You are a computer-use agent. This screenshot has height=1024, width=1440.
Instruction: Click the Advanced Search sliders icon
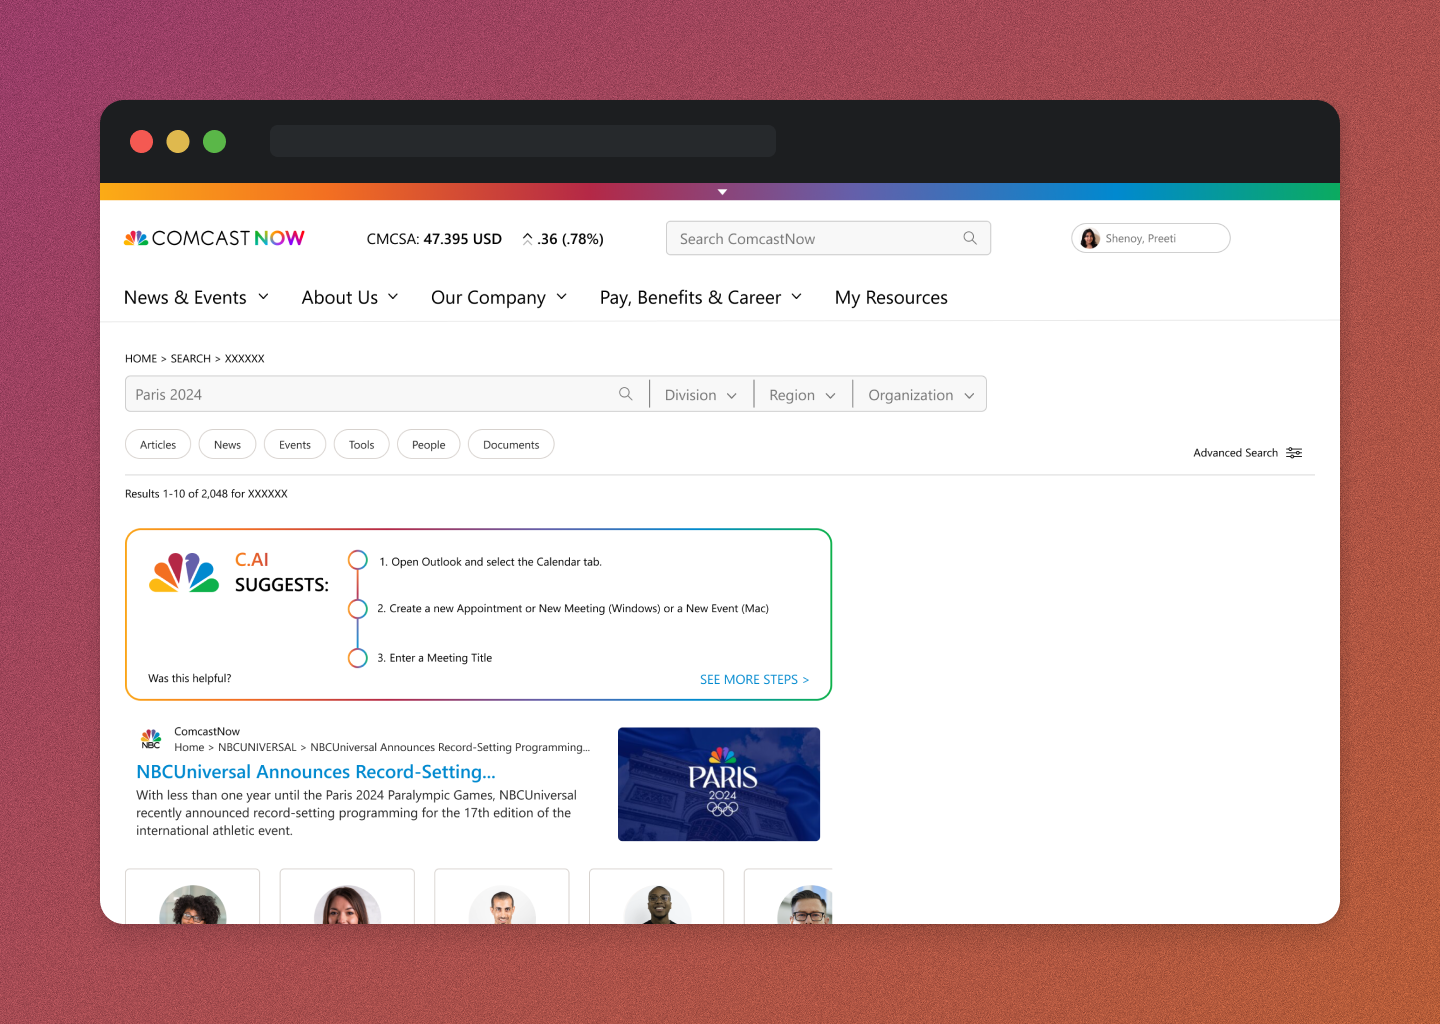pos(1294,453)
